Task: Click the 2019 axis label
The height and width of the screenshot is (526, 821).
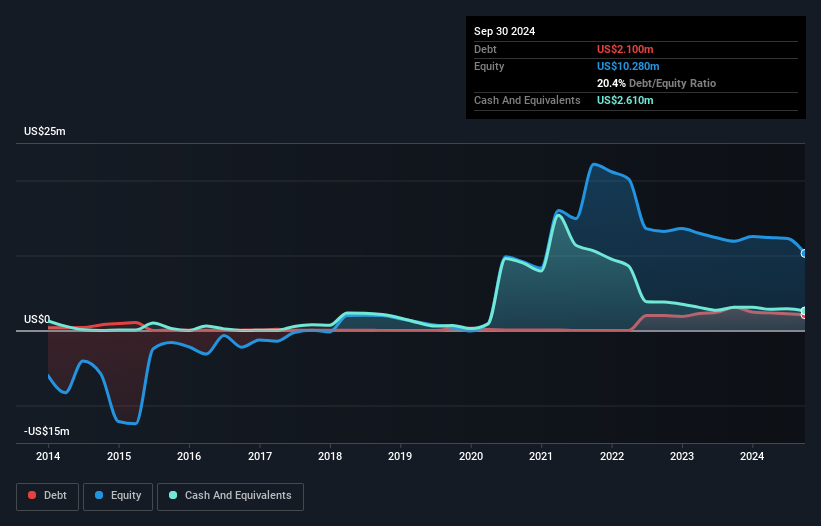Action: coord(400,456)
